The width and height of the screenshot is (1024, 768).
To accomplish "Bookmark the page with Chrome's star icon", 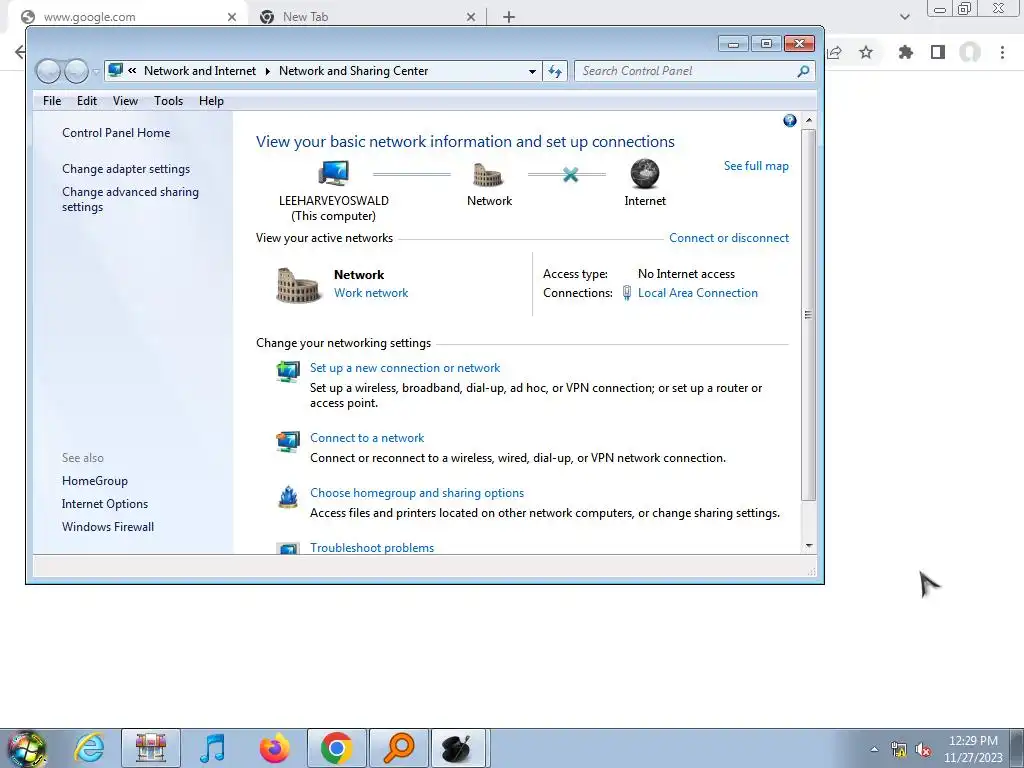I will [866, 52].
